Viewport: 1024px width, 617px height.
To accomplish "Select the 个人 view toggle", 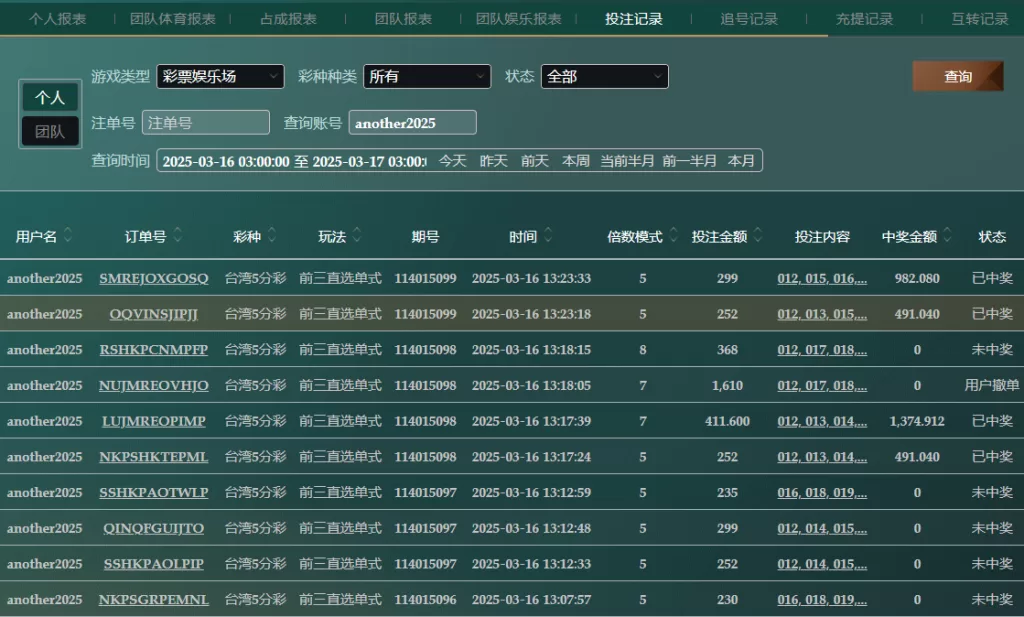I will pos(50,97).
